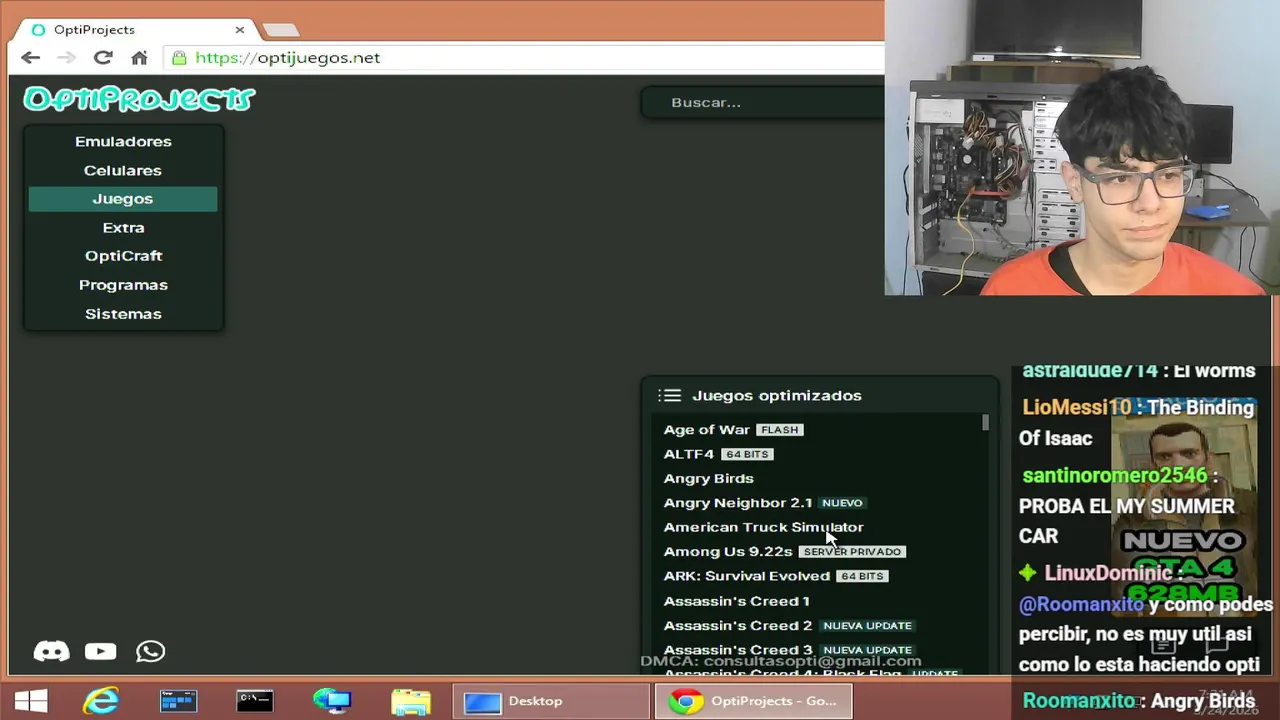Image resolution: width=1280 pixels, height=720 pixels.
Task: Open Age of War game entry
Action: [x=706, y=430]
